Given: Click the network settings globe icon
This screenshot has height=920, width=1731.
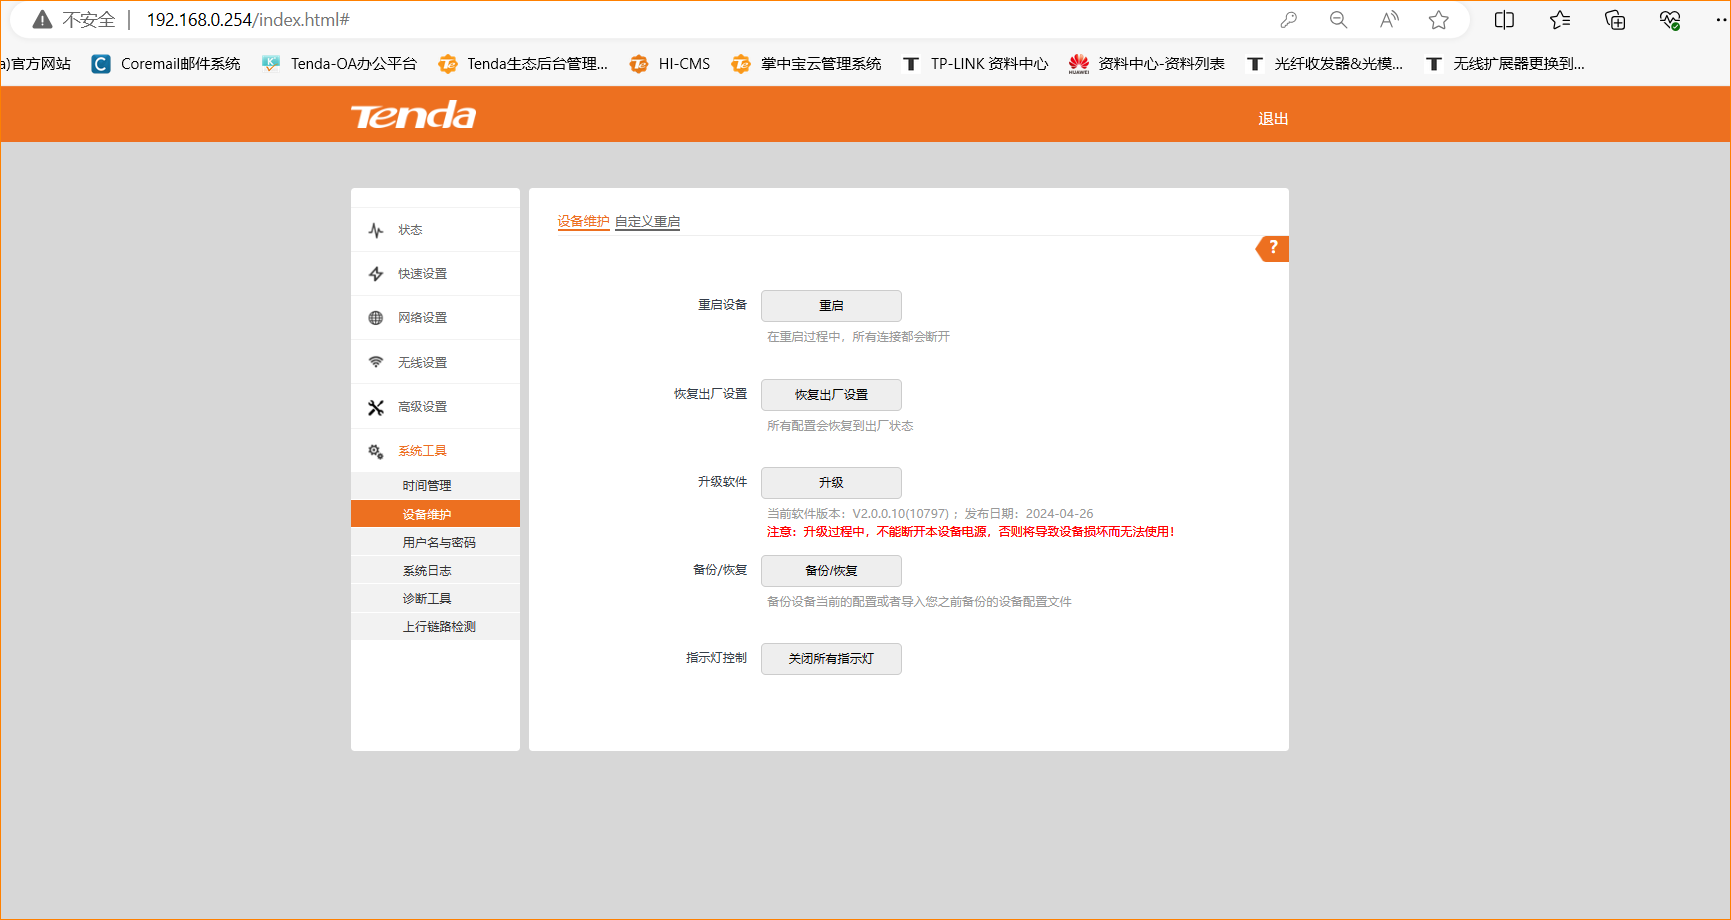Looking at the screenshot, I should (x=376, y=318).
